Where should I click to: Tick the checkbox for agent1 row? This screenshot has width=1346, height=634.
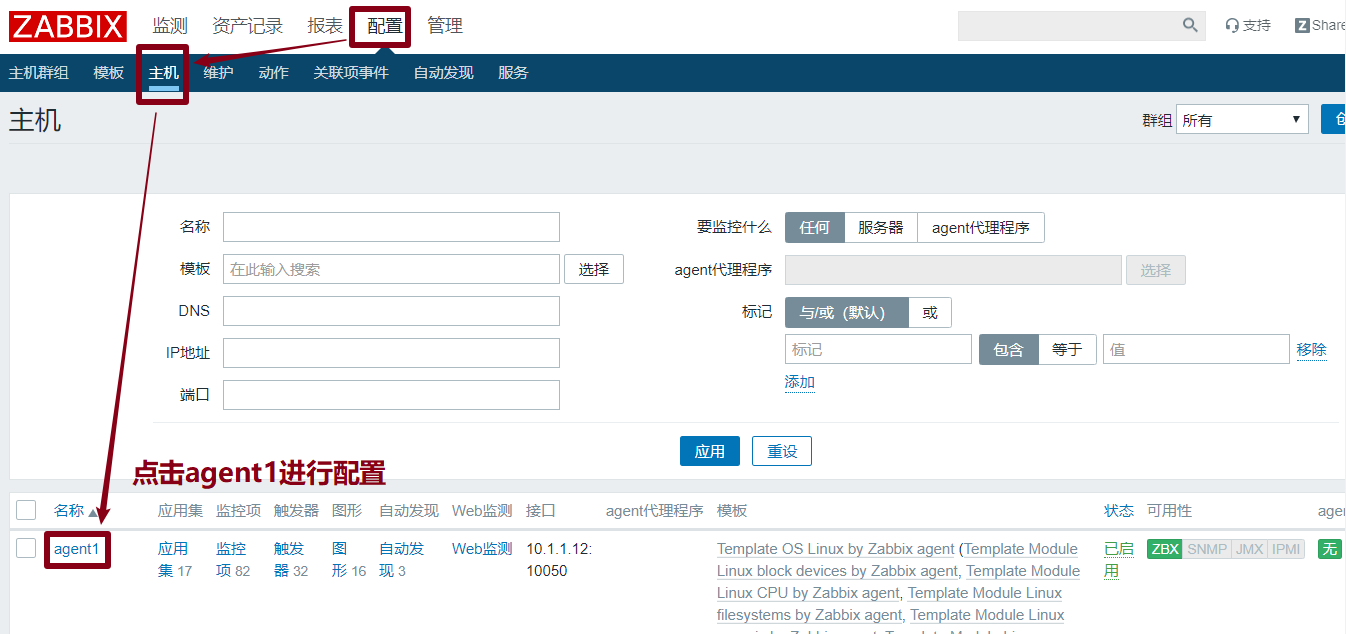(x=26, y=548)
